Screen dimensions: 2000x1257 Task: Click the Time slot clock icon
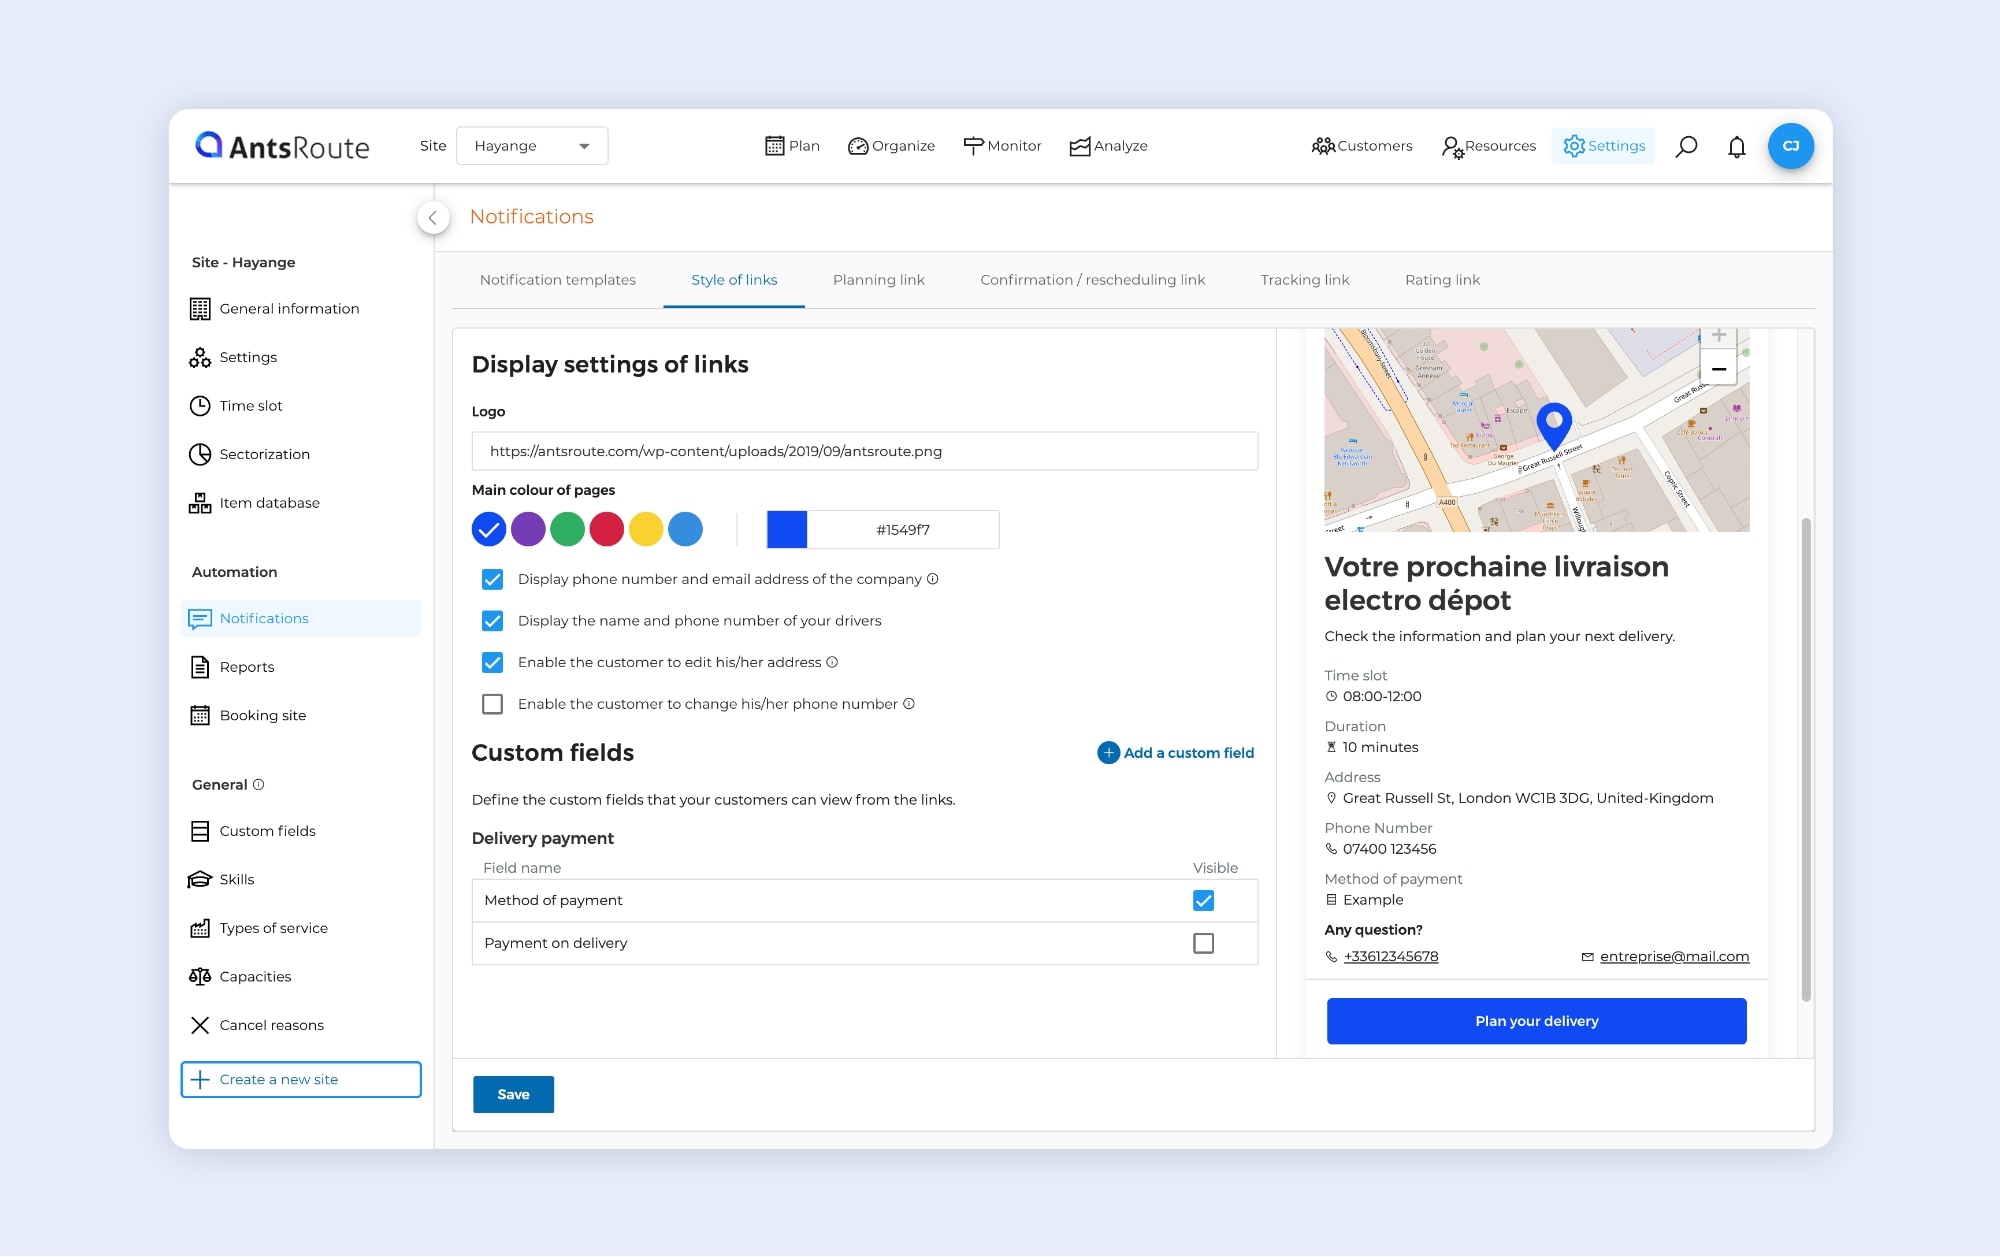pos(200,405)
